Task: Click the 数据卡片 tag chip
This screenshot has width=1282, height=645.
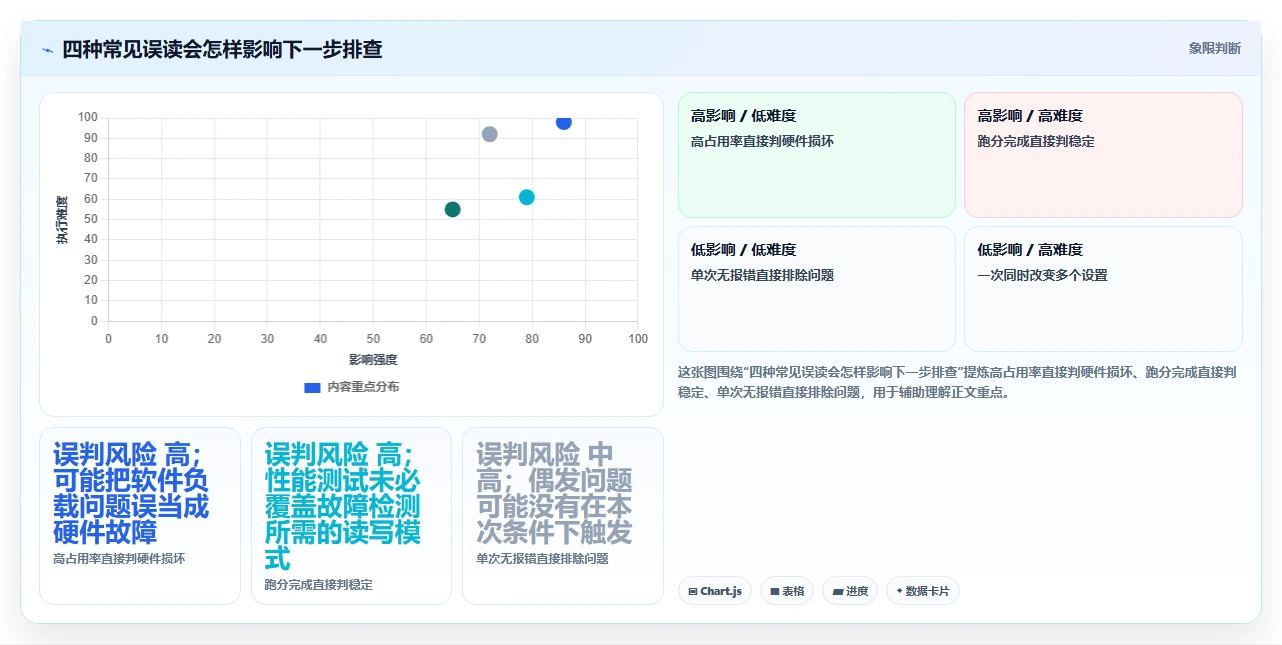Action: (923, 591)
